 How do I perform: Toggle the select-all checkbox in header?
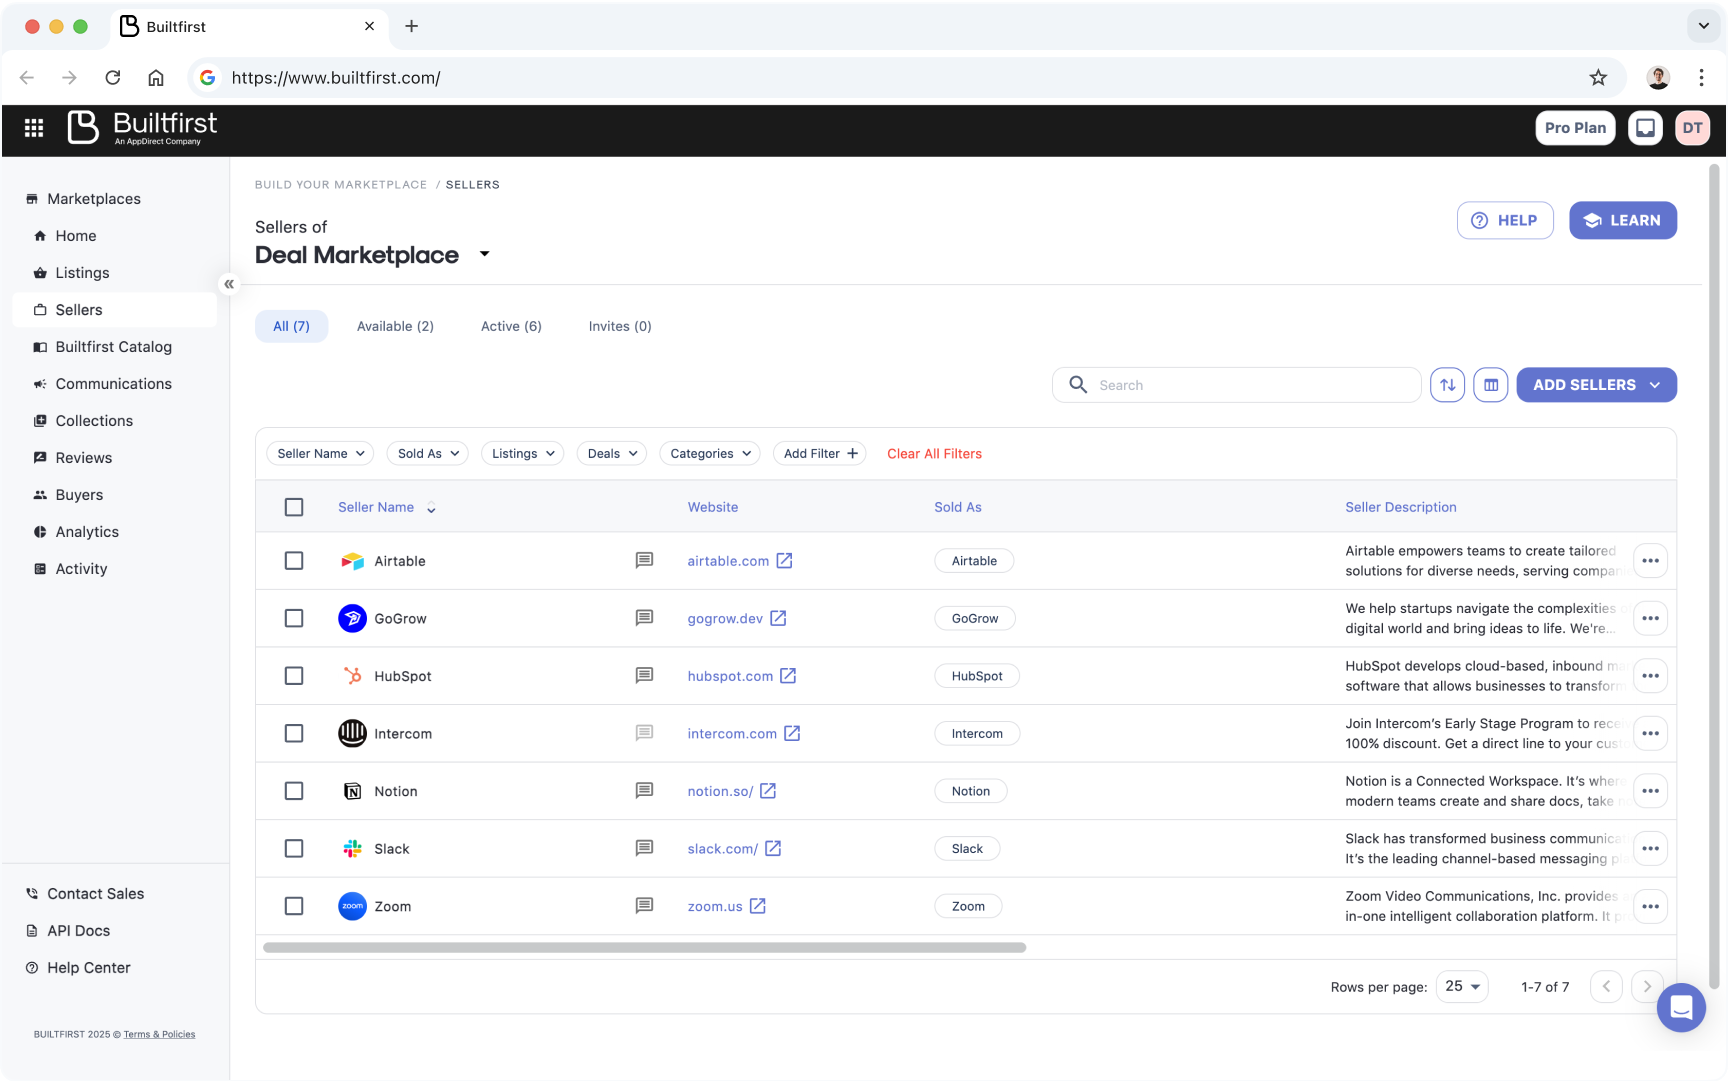294,507
